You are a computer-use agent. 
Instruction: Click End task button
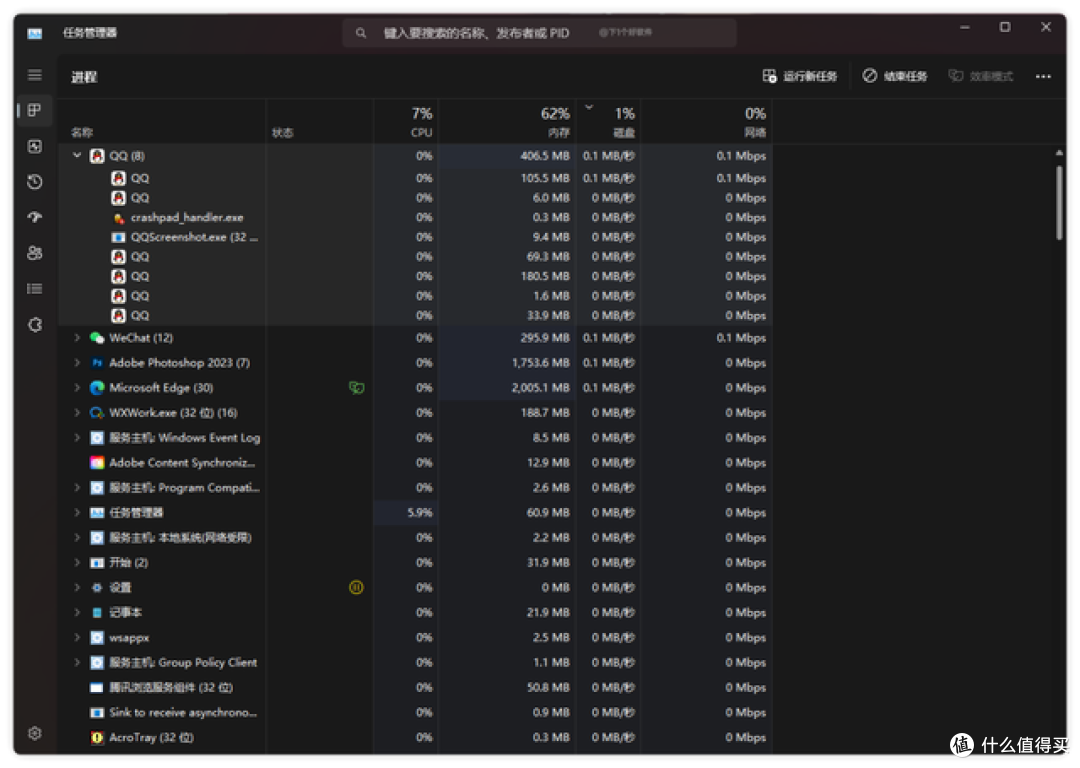895,76
